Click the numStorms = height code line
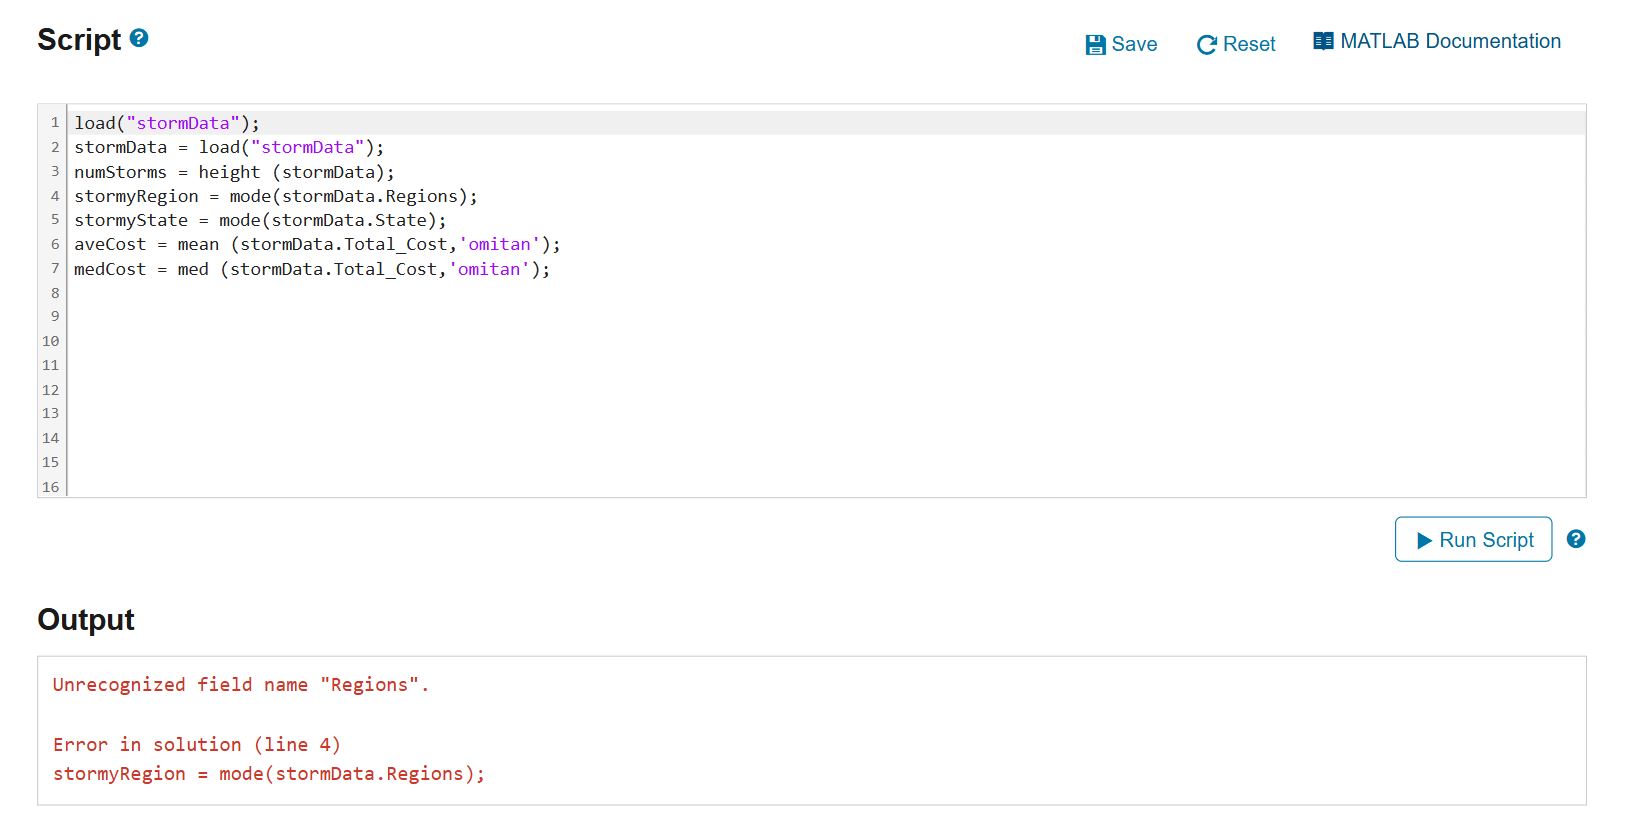Screen dimensions: 1628x832 [x=234, y=172]
